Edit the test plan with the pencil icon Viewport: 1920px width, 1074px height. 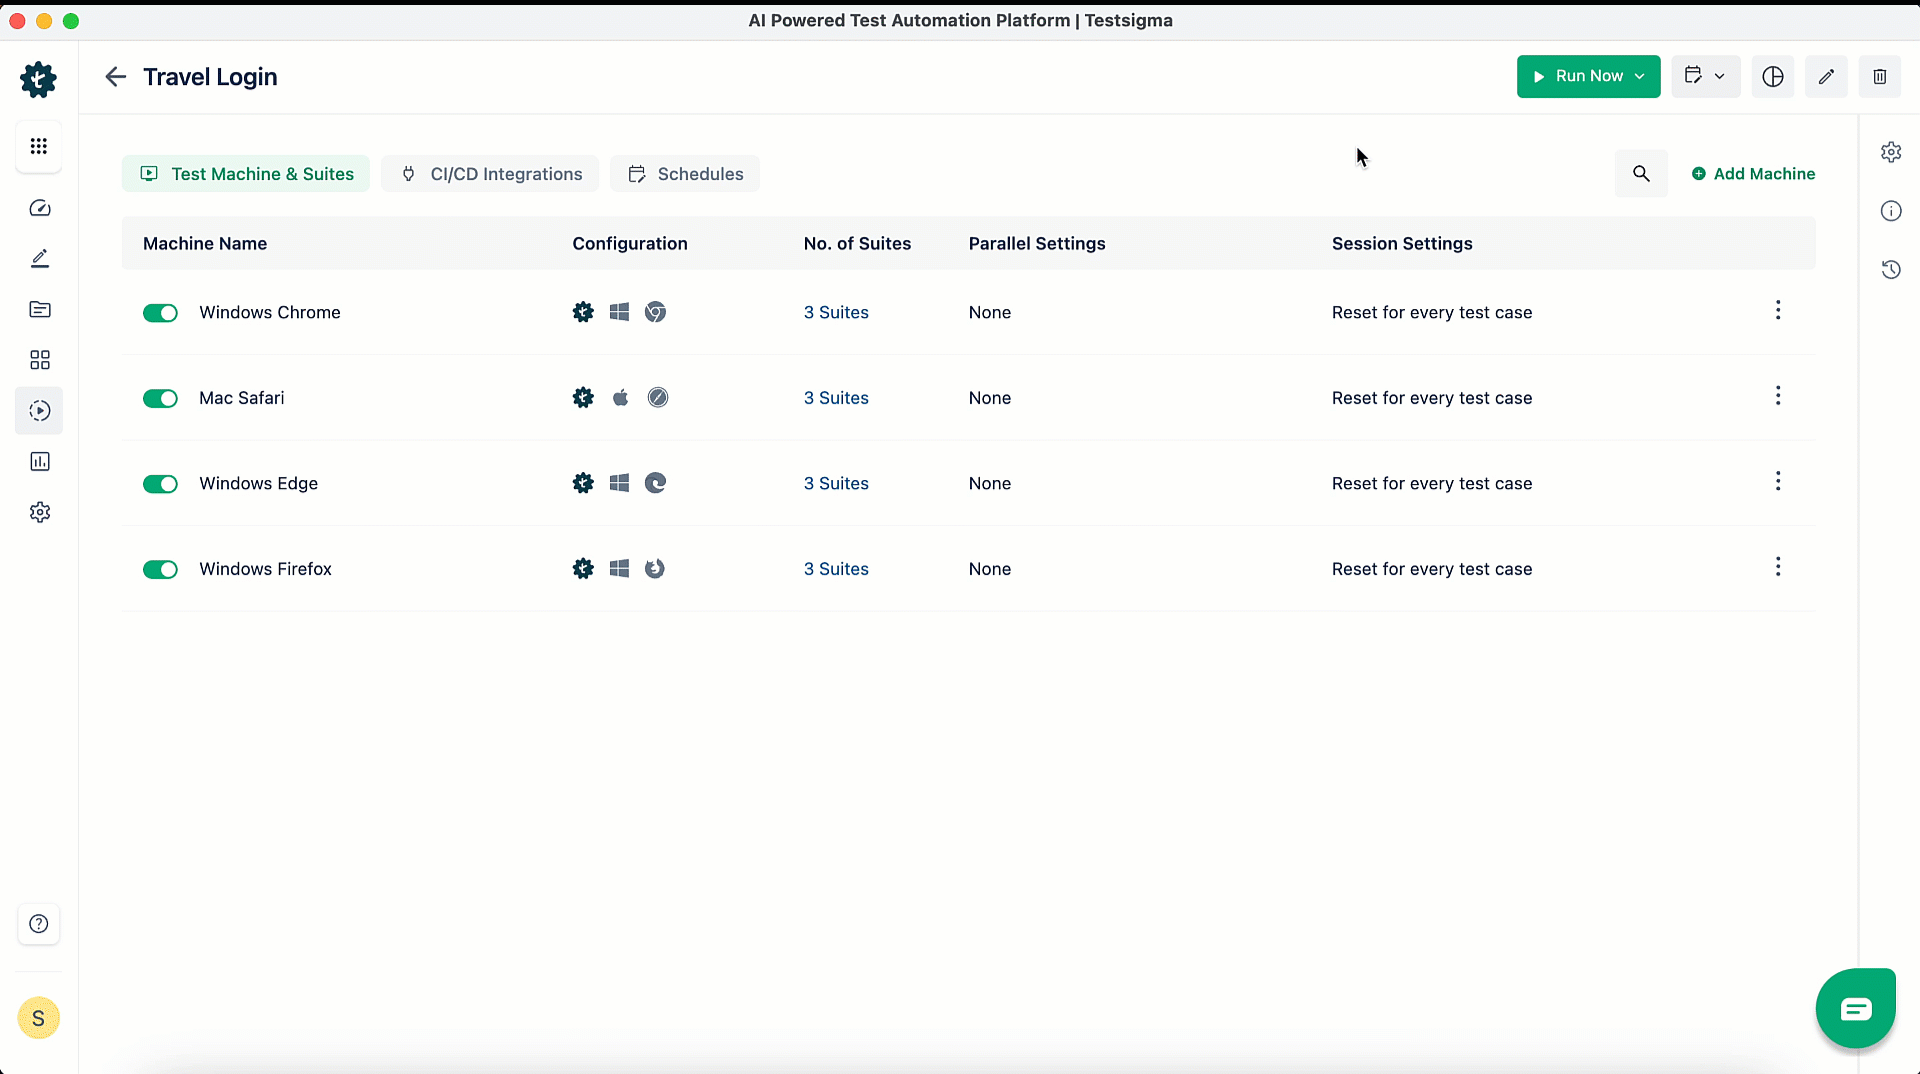[1826, 77]
